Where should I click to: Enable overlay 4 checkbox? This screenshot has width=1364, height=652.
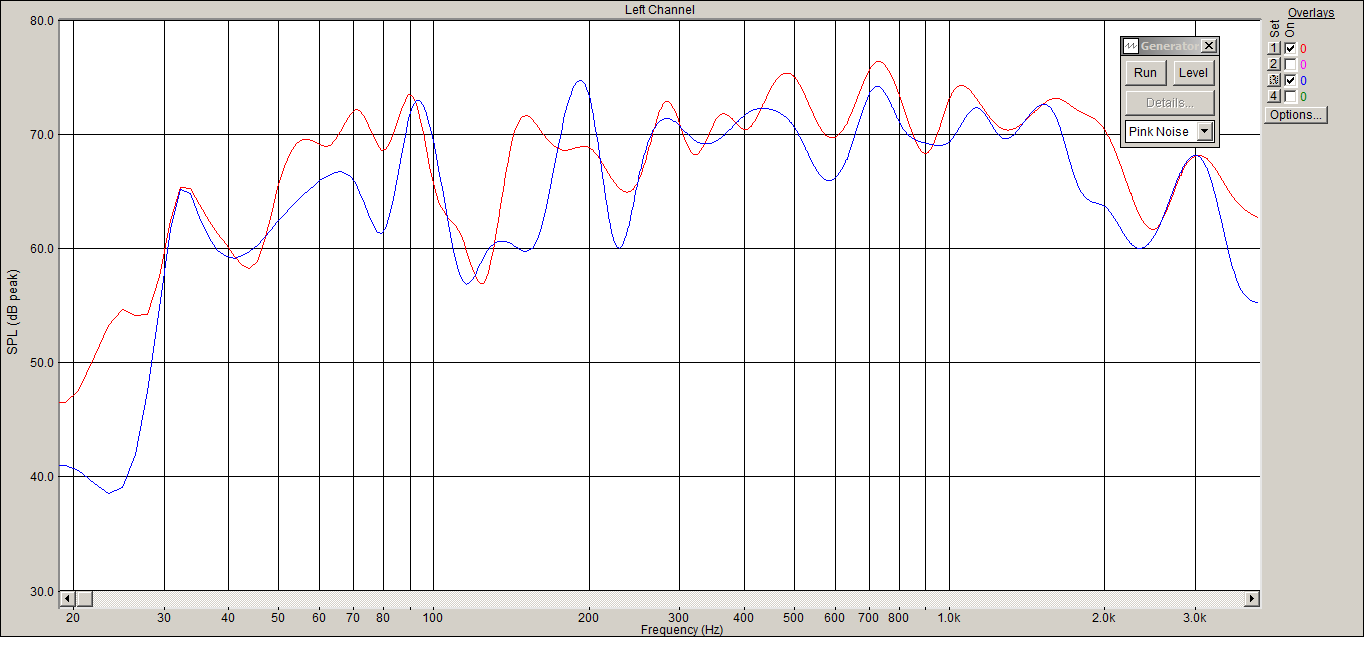[x=1290, y=96]
